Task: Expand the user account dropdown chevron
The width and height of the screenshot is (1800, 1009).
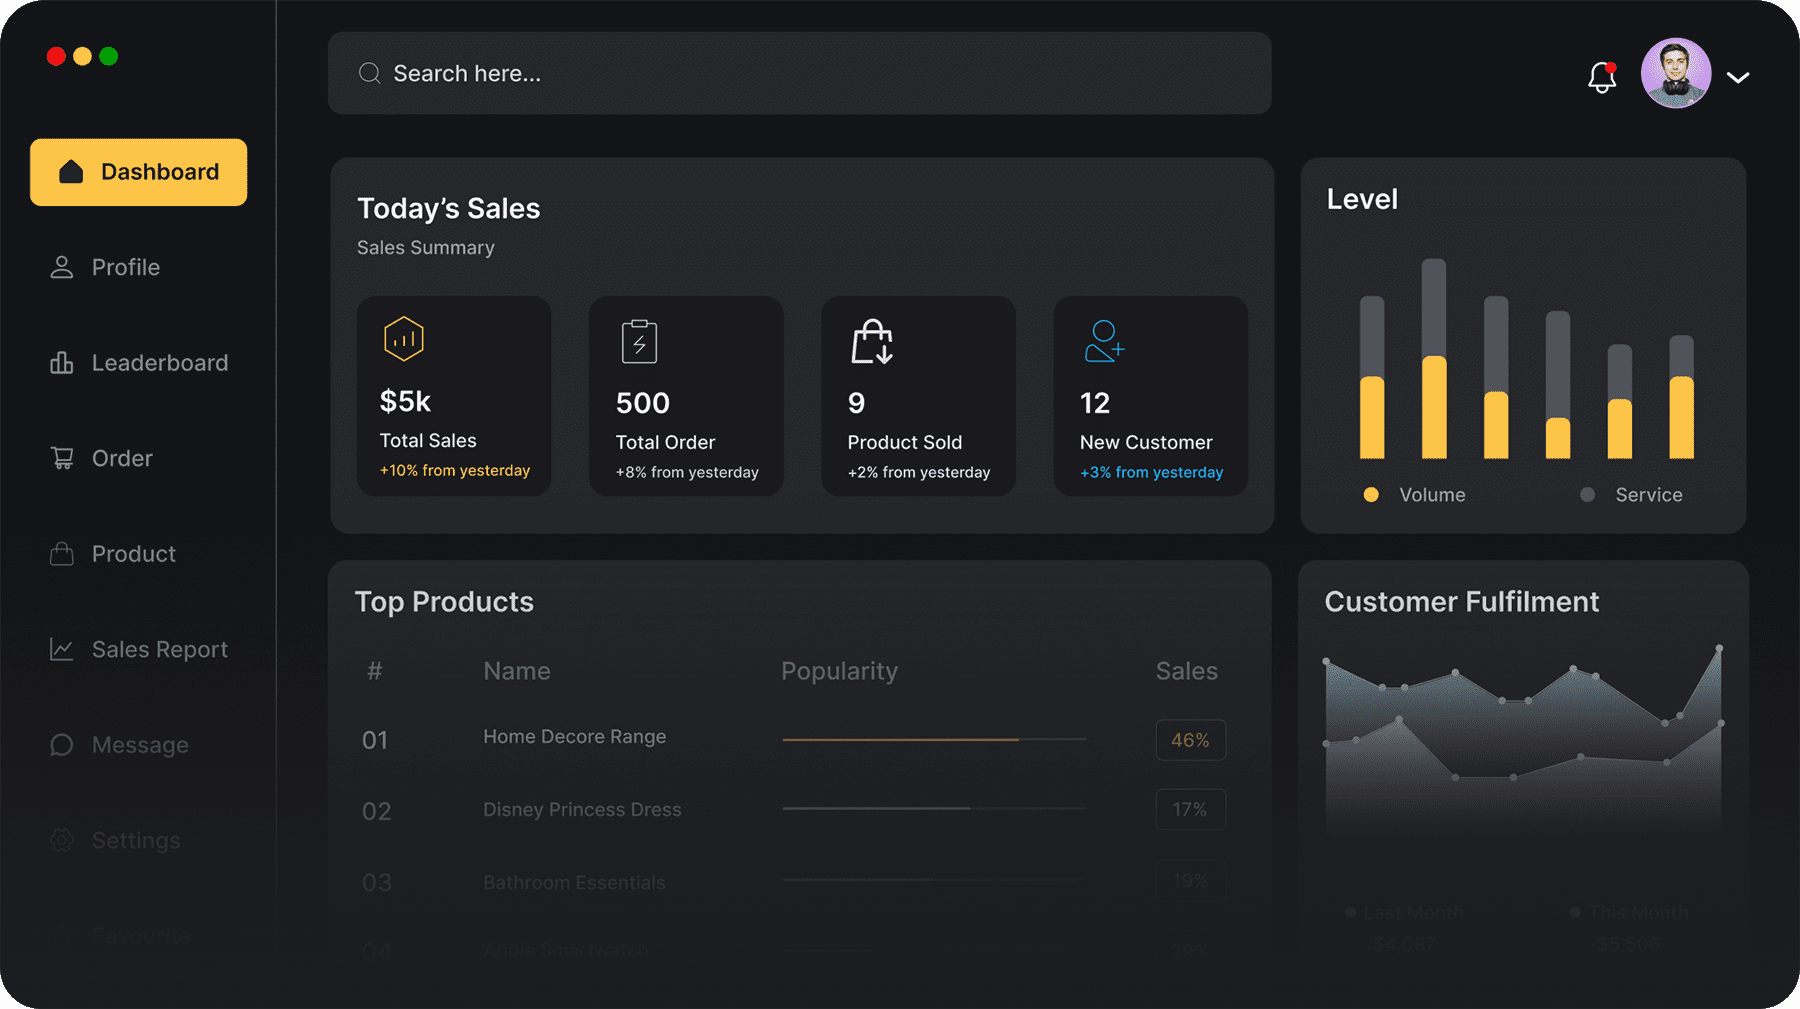Action: tap(1738, 77)
